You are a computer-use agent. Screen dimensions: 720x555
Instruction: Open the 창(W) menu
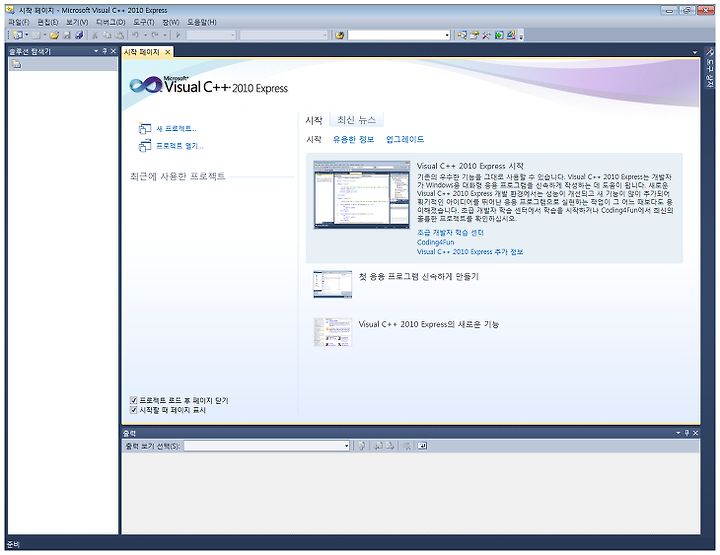[x=170, y=22]
